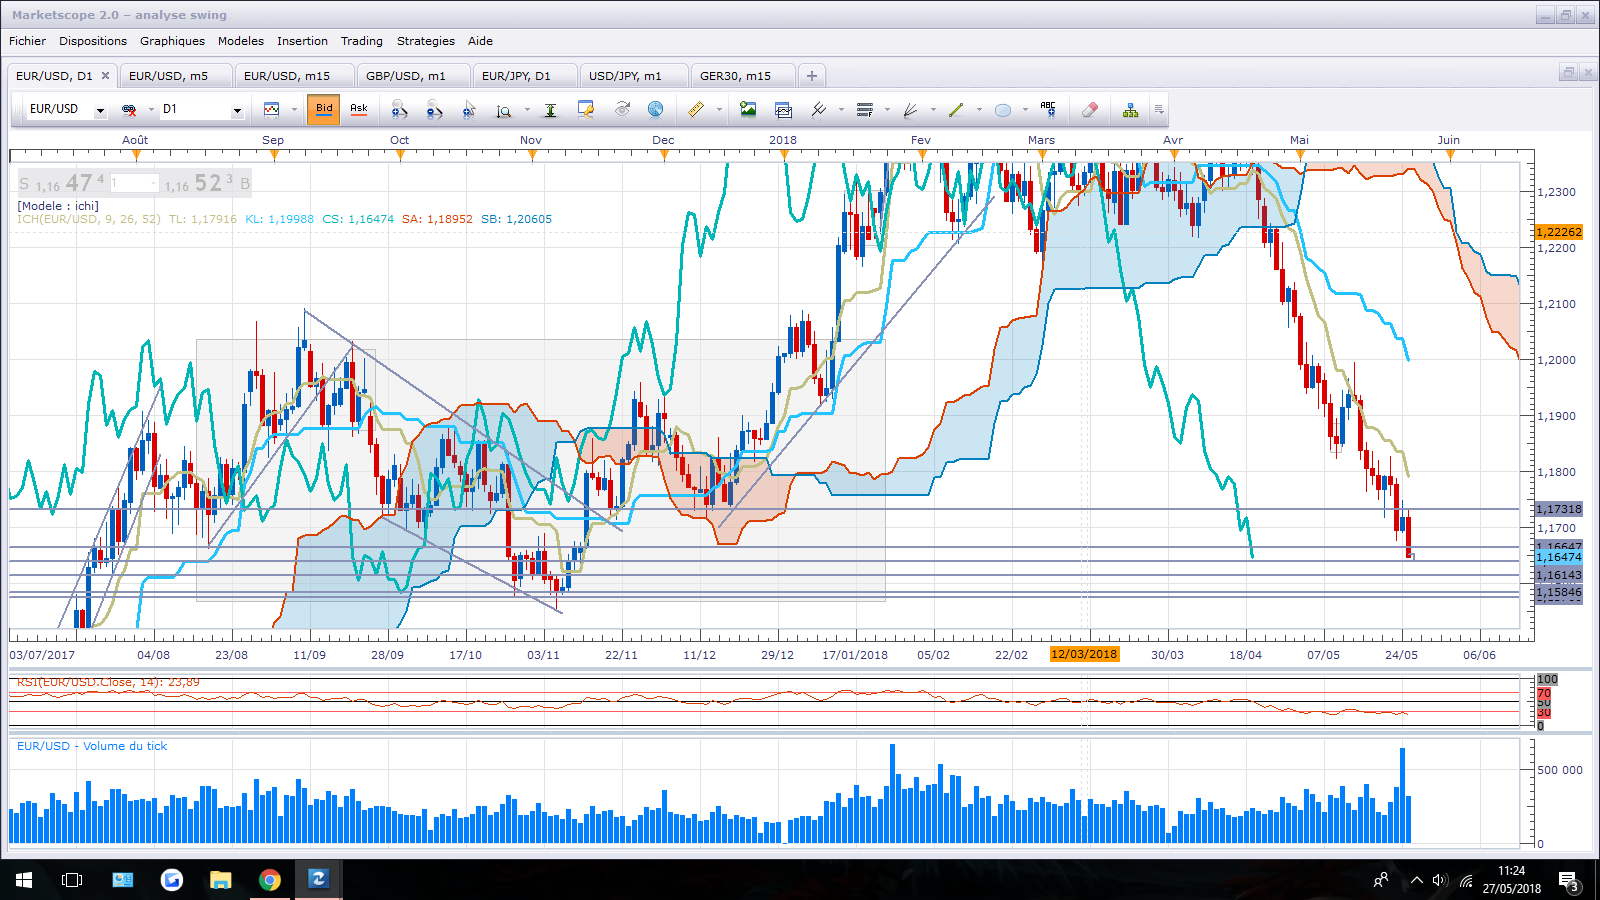Select the eraser tool
This screenshot has width=1600, height=900.
coord(1090,110)
